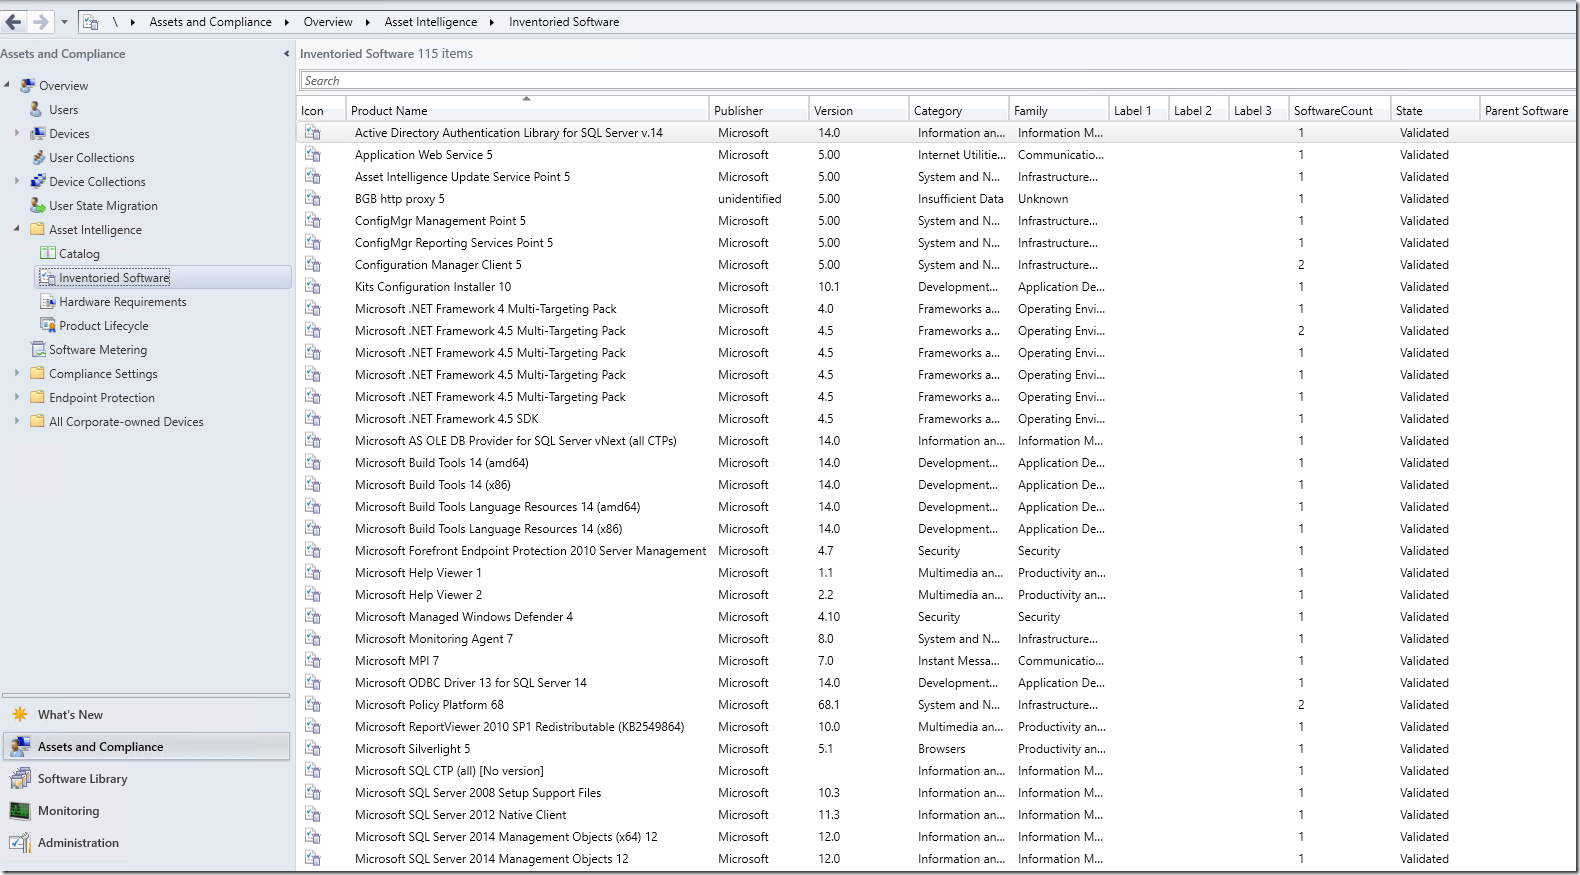The image size is (1580, 875).
Task: Expand the Devices tree node
Action: tap(17, 133)
